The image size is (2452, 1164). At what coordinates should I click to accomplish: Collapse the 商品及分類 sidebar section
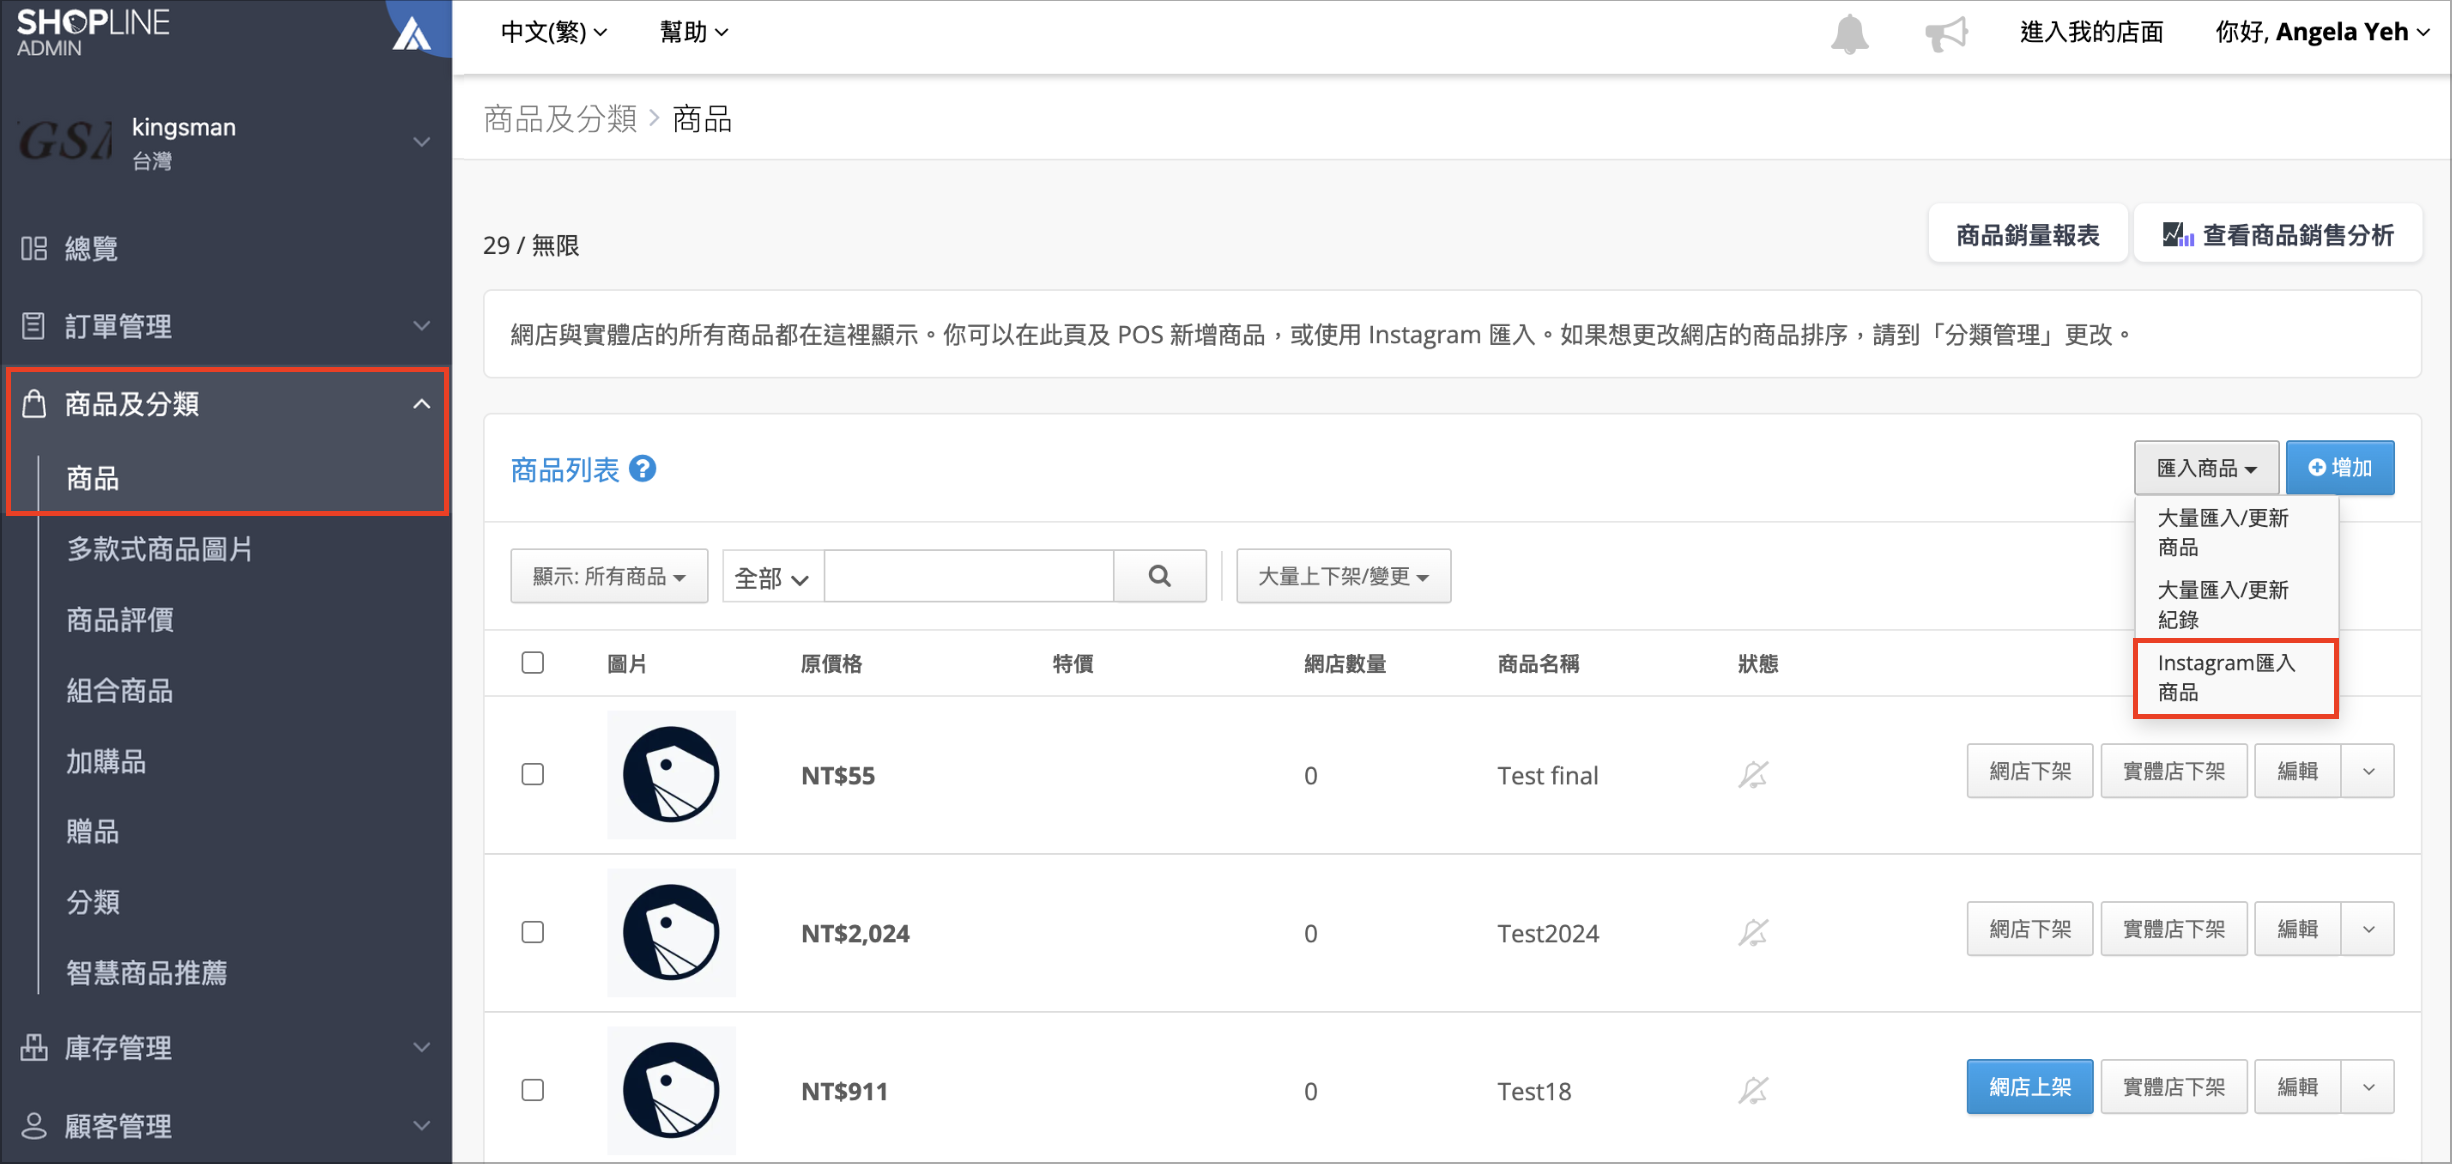coord(421,404)
